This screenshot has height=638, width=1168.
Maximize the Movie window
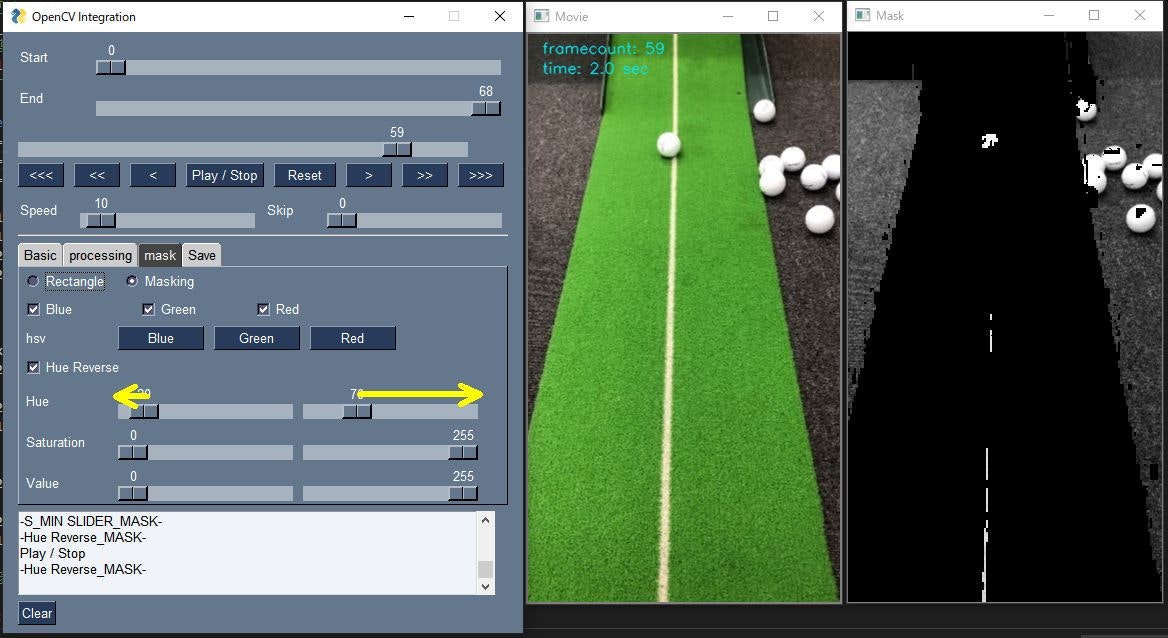pos(773,16)
